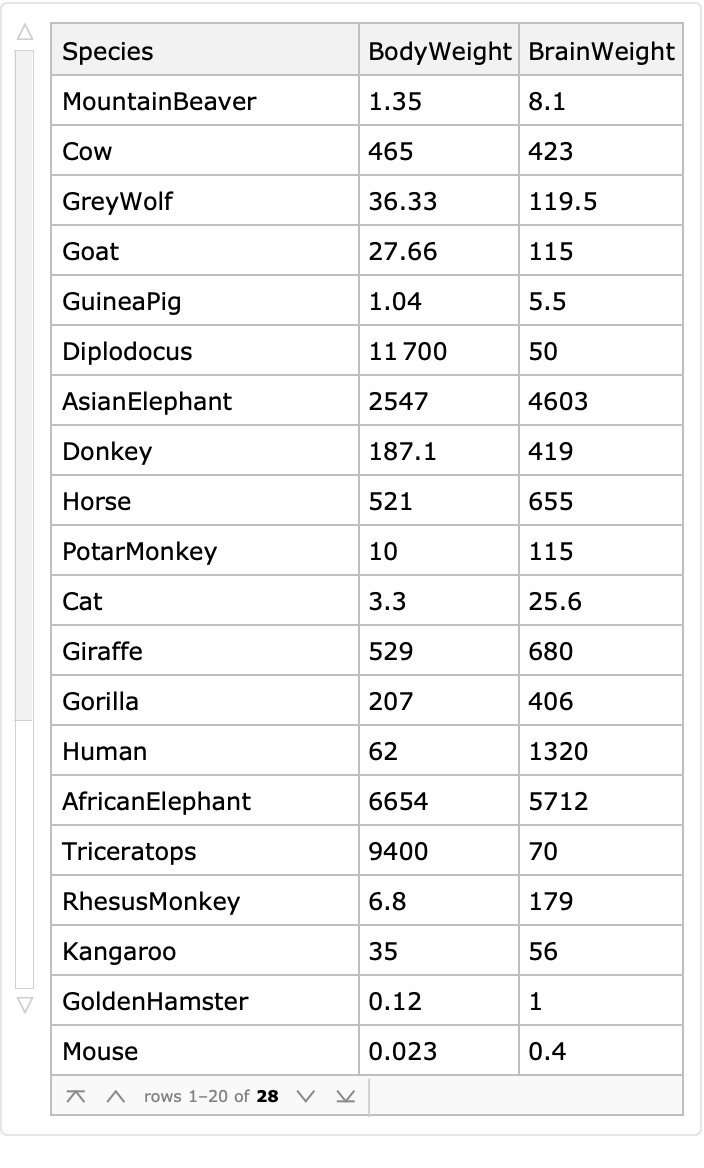Screen dimensions: 704x1168
Task: Click the AsianElephant row label
Action: [147, 401]
